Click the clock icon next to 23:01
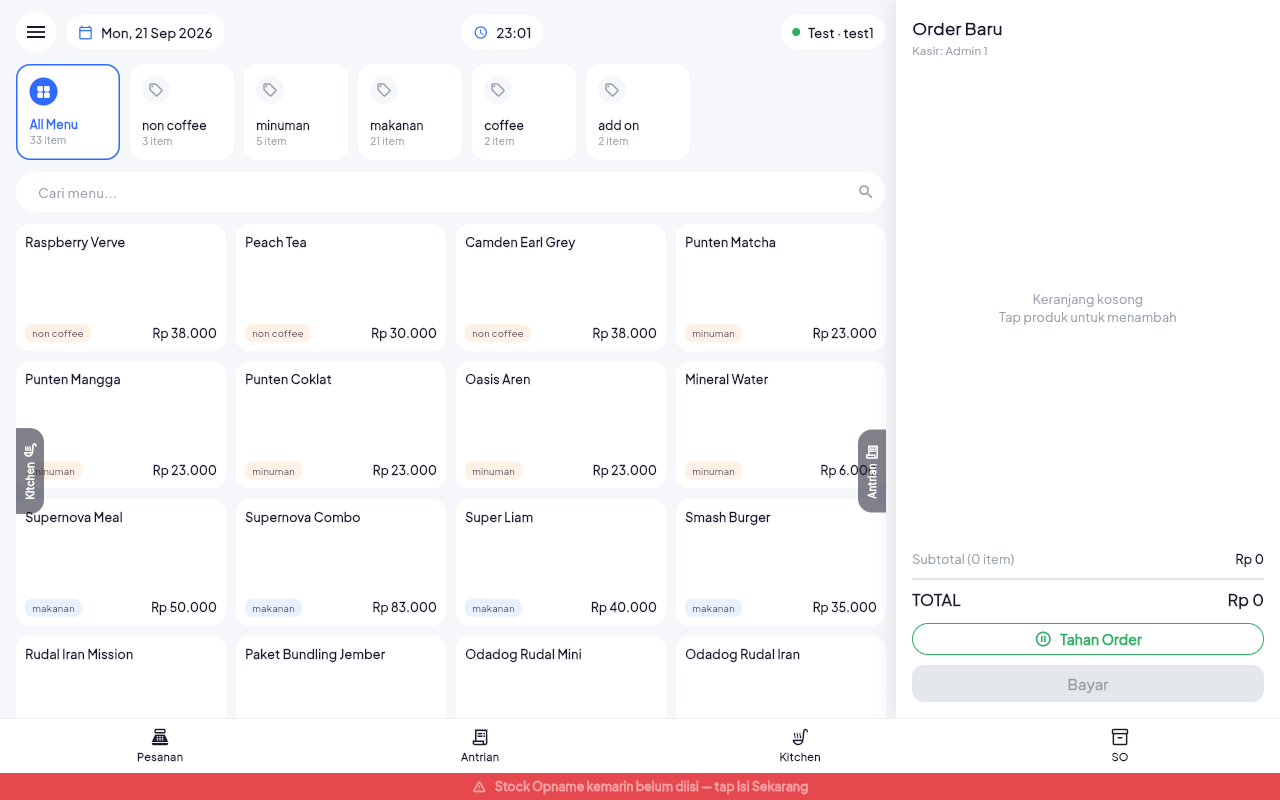 point(481,33)
